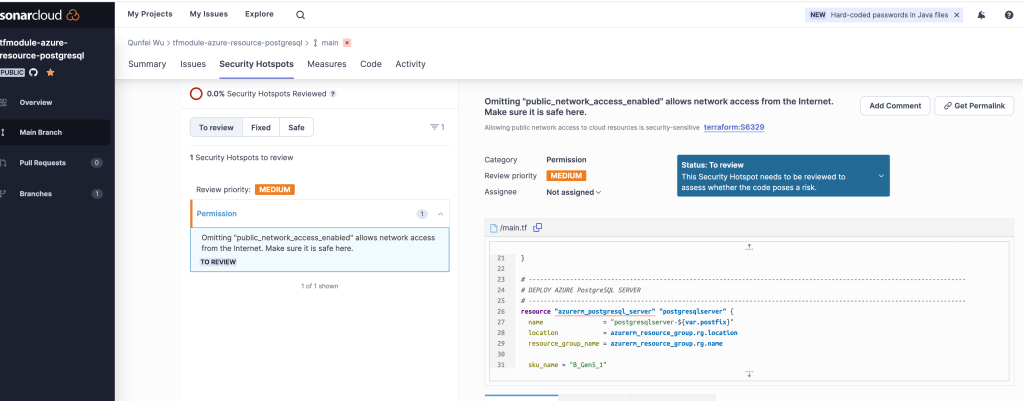The width and height of the screenshot is (1023, 401).
Task: Open the terraform:S6329 rule link
Action: tap(734, 128)
